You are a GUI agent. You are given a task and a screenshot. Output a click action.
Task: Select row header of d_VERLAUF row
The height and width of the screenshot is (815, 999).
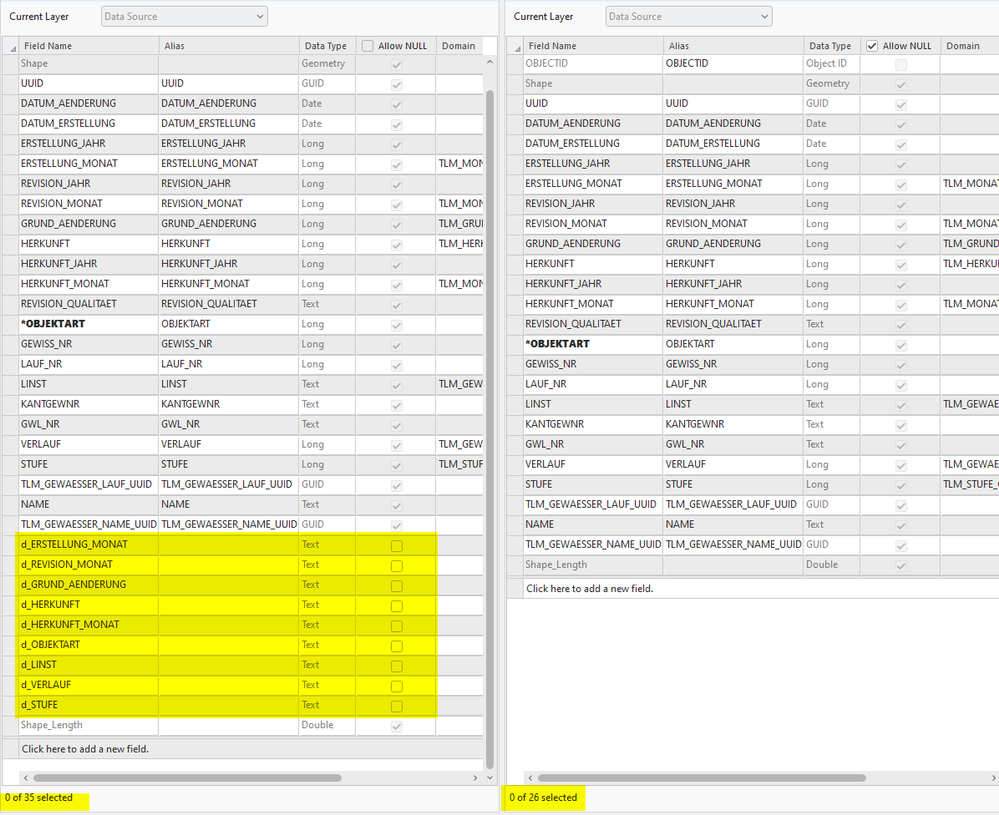pyautogui.click(x=11, y=684)
